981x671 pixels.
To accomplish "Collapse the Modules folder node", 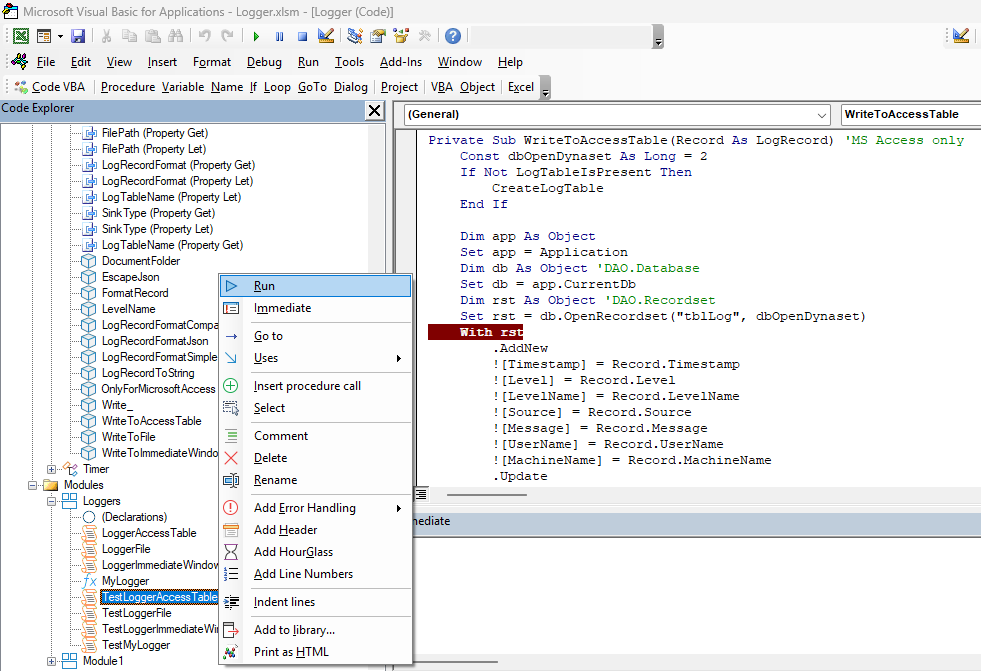I will pos(33,485).
